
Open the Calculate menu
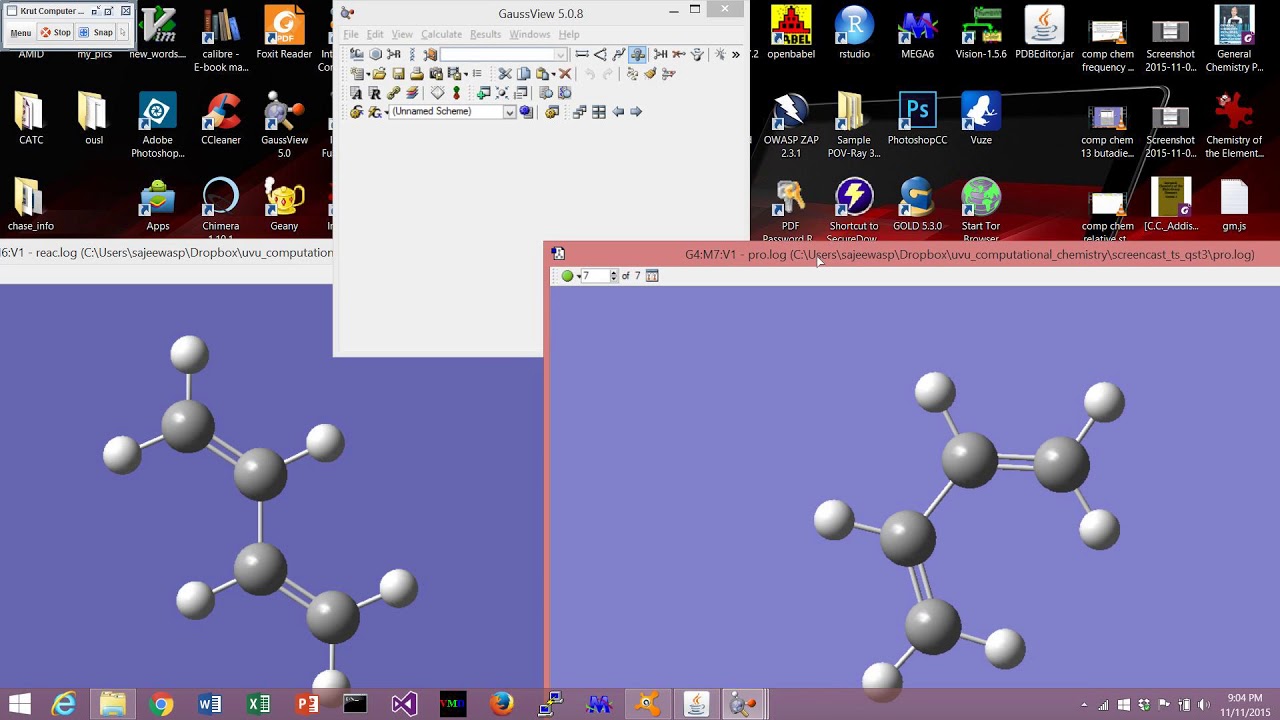point(441,34)
